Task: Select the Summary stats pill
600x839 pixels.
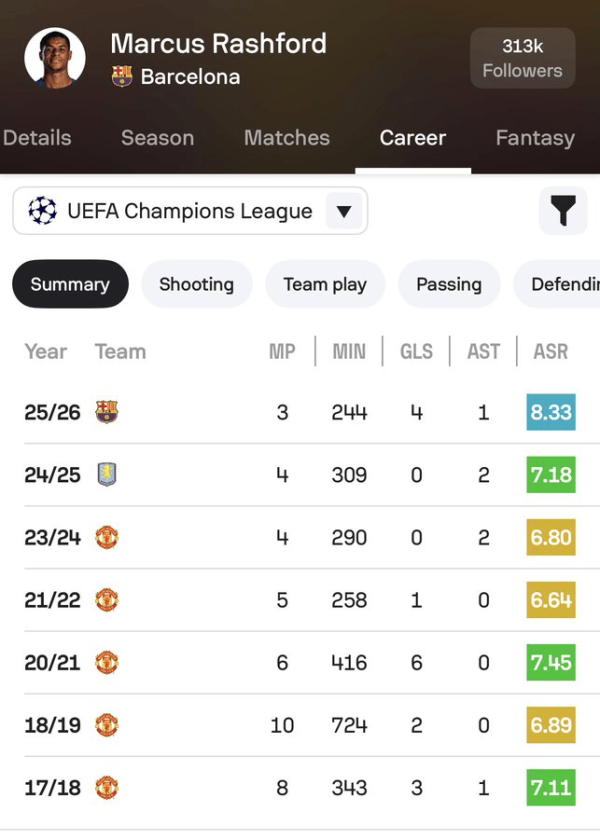Action: tap(70, 284)
